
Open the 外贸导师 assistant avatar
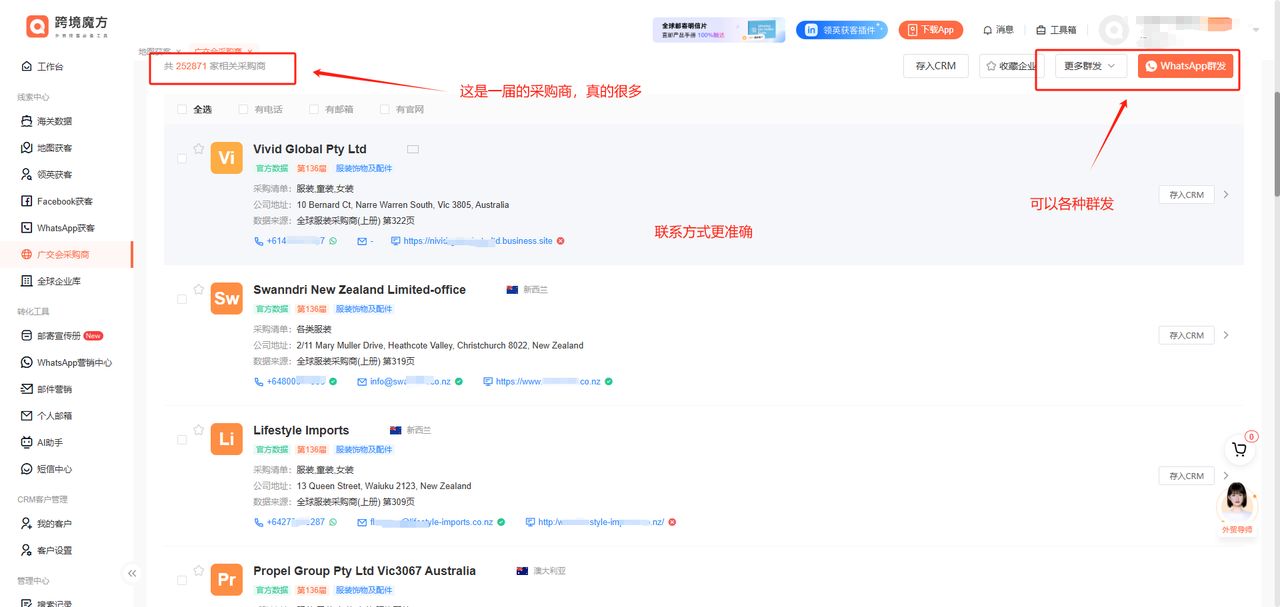[x=1238, y=502]
